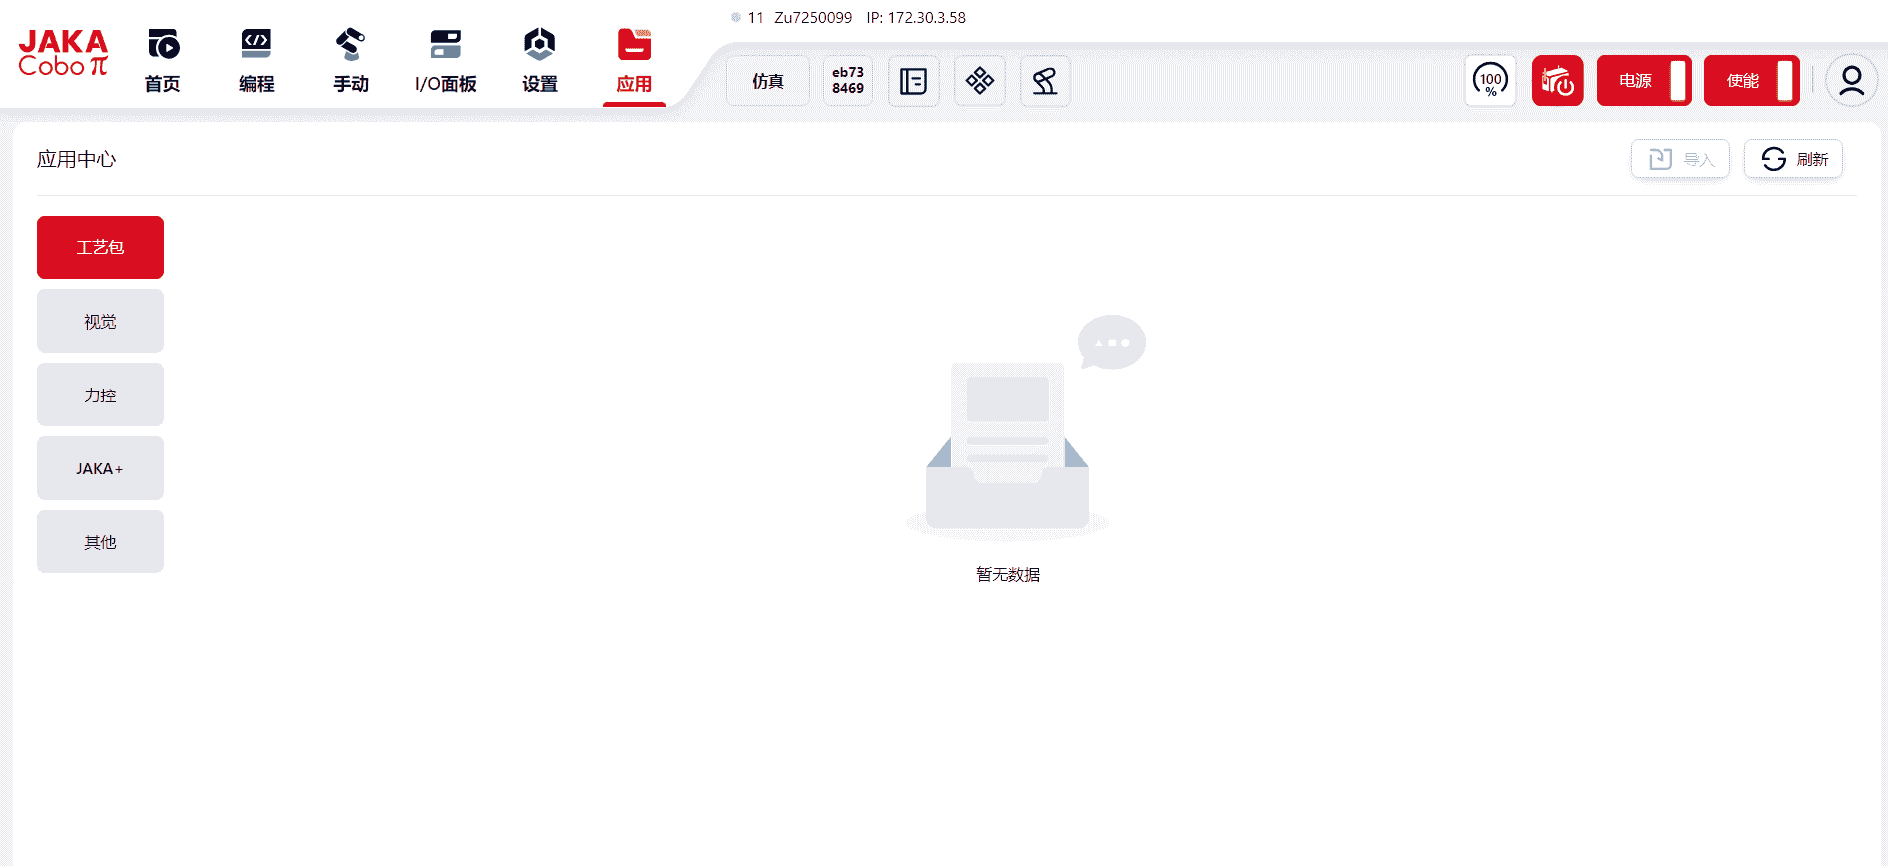Click the 导入 import button
1888x866 pixels.
click(x=1680, y=159)
